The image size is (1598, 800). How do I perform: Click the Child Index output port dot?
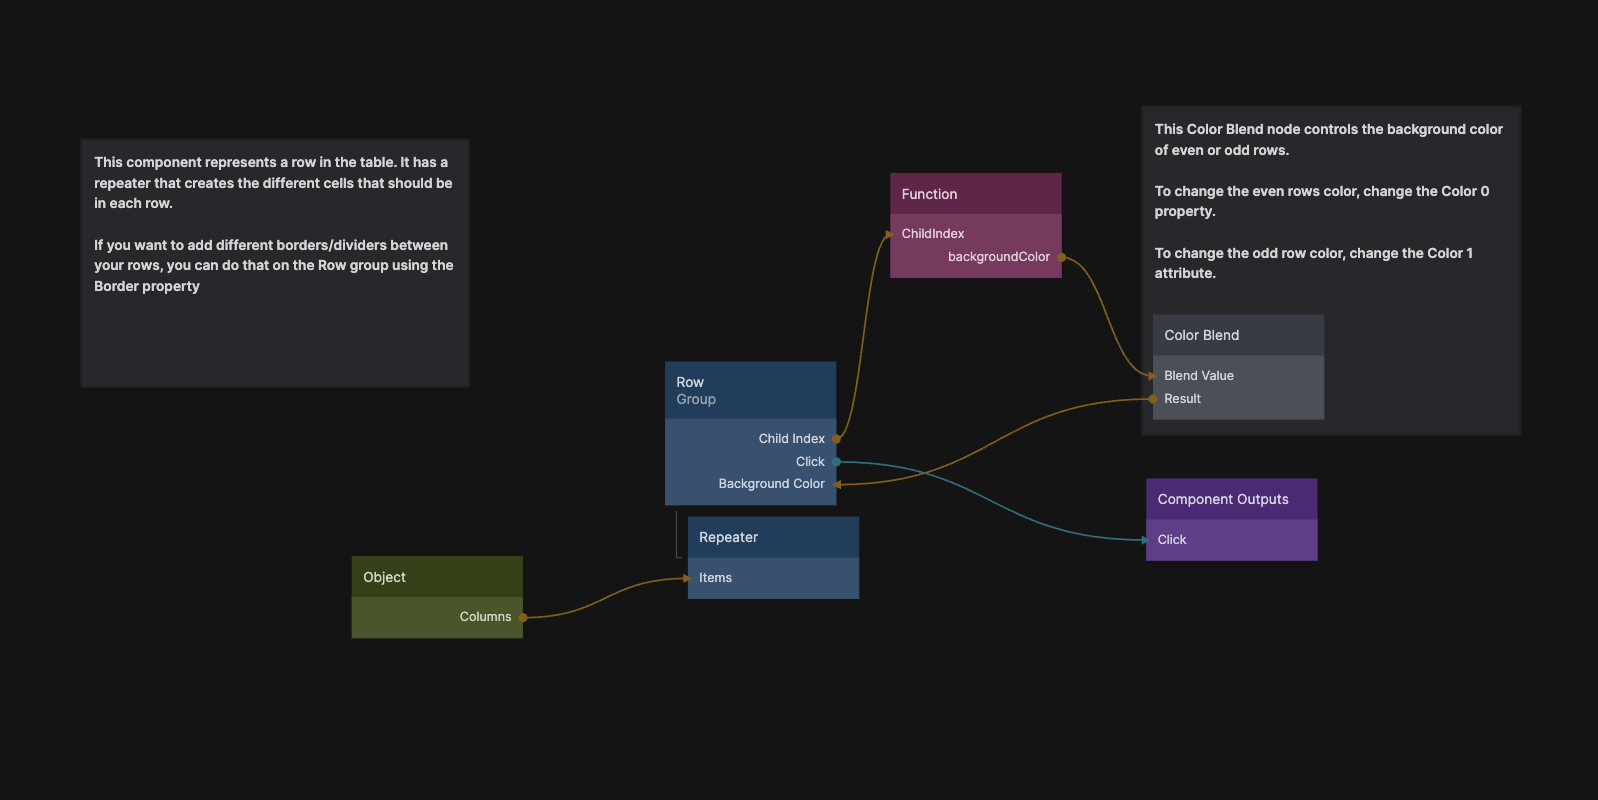pos(836,439)
